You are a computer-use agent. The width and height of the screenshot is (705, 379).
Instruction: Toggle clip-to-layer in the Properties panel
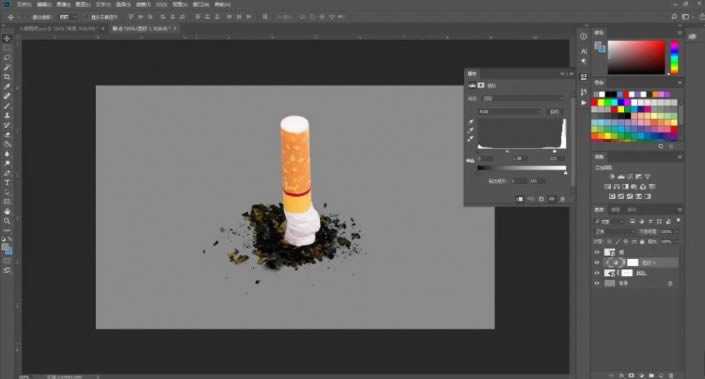[x=520, y=199]
